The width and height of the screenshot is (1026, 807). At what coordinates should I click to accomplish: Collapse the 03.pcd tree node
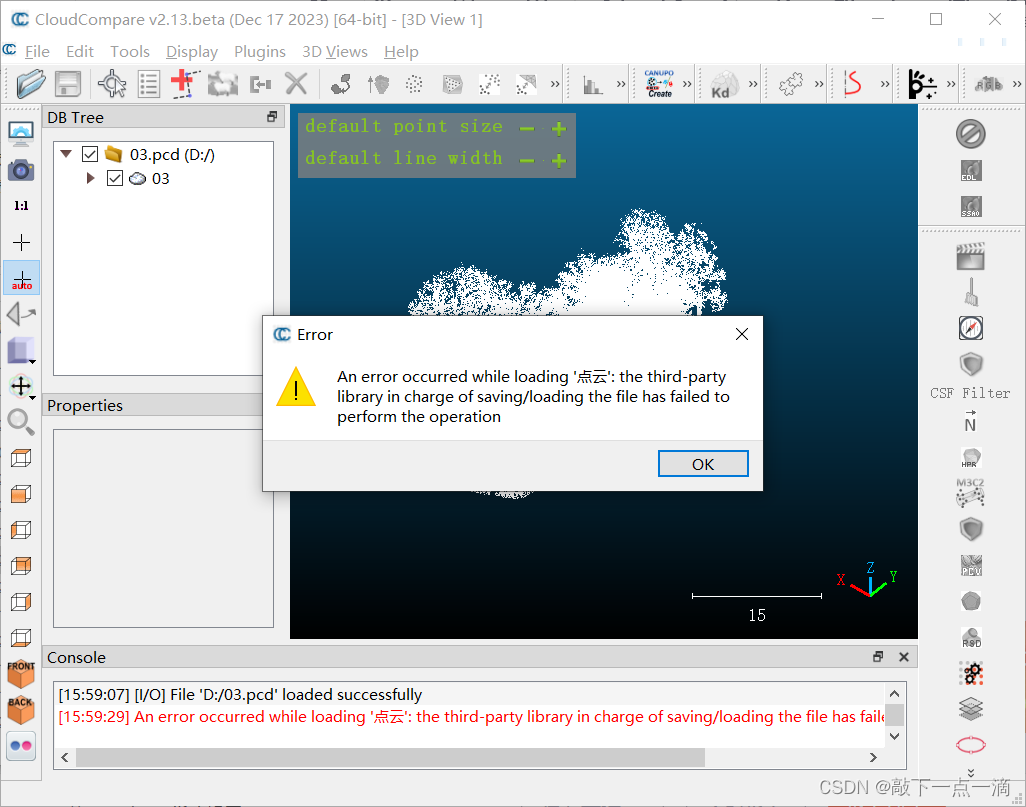click(x=65, y=154)
